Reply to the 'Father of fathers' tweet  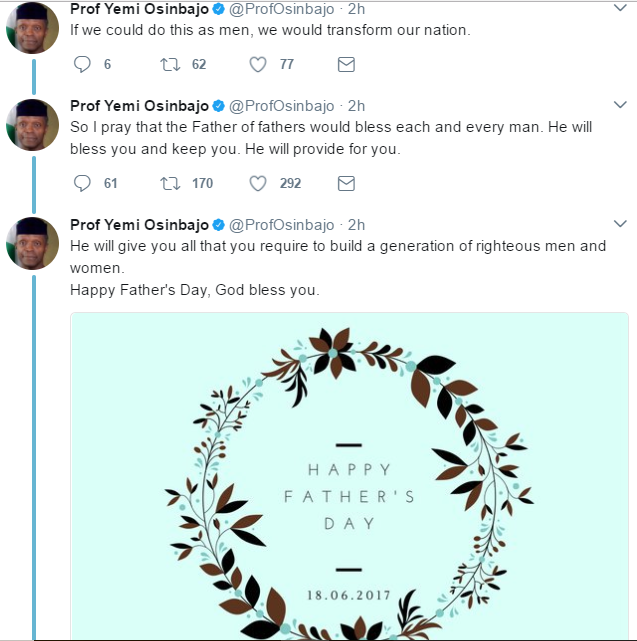(83, 183)
